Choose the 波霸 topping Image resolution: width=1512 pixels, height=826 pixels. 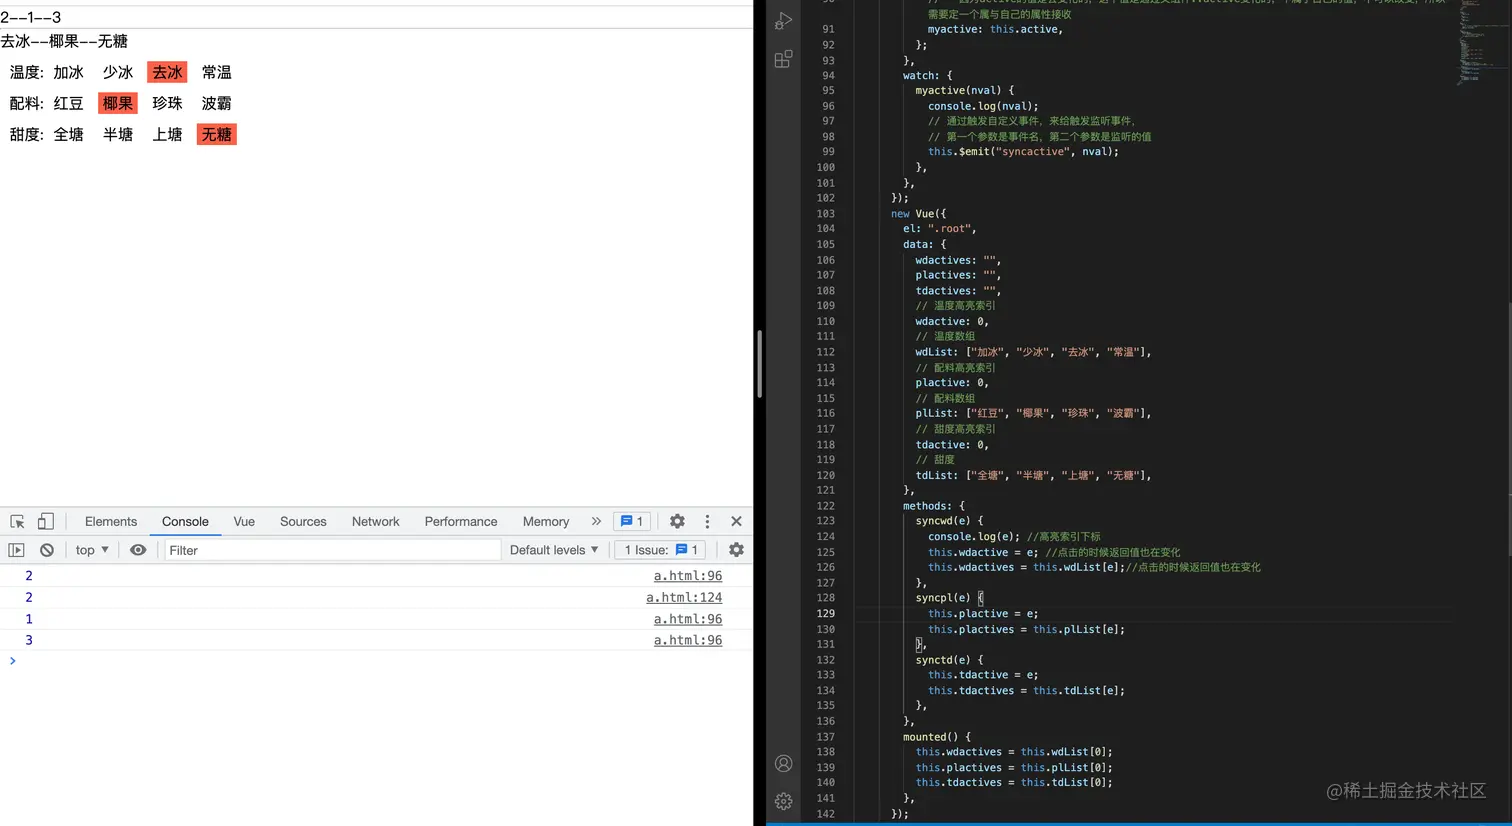pyautogui.click(x=216, y=103)
